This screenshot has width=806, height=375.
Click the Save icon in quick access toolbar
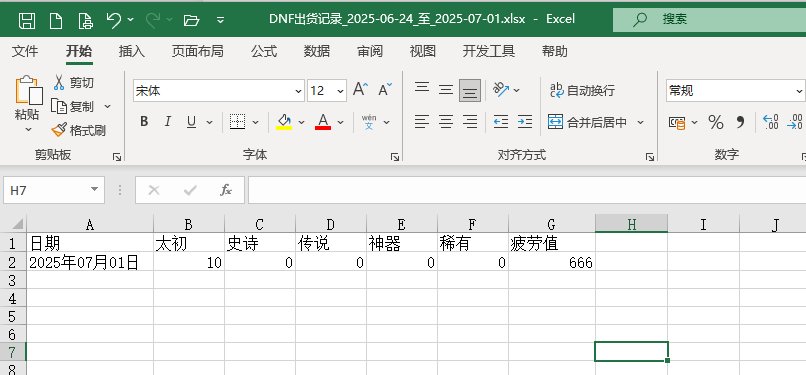tap(27, 20)
